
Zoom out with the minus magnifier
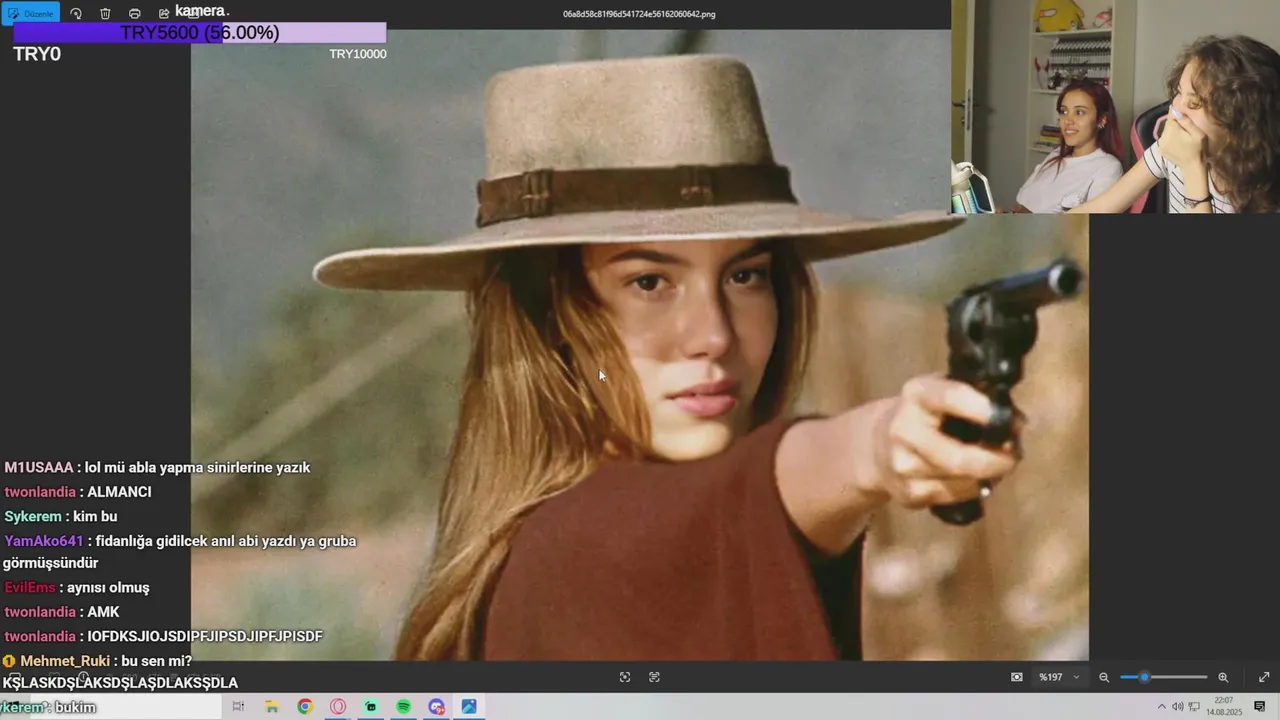point(1104,677)
